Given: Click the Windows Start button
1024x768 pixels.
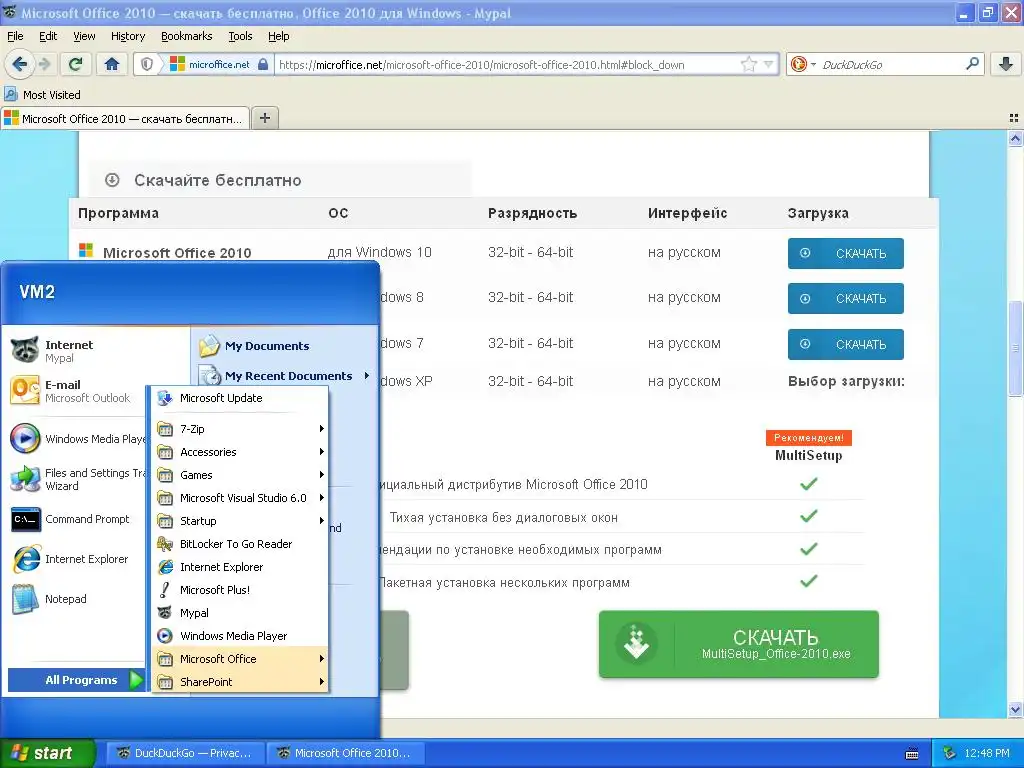Looking at the screenshot, I should pos(47,753).
